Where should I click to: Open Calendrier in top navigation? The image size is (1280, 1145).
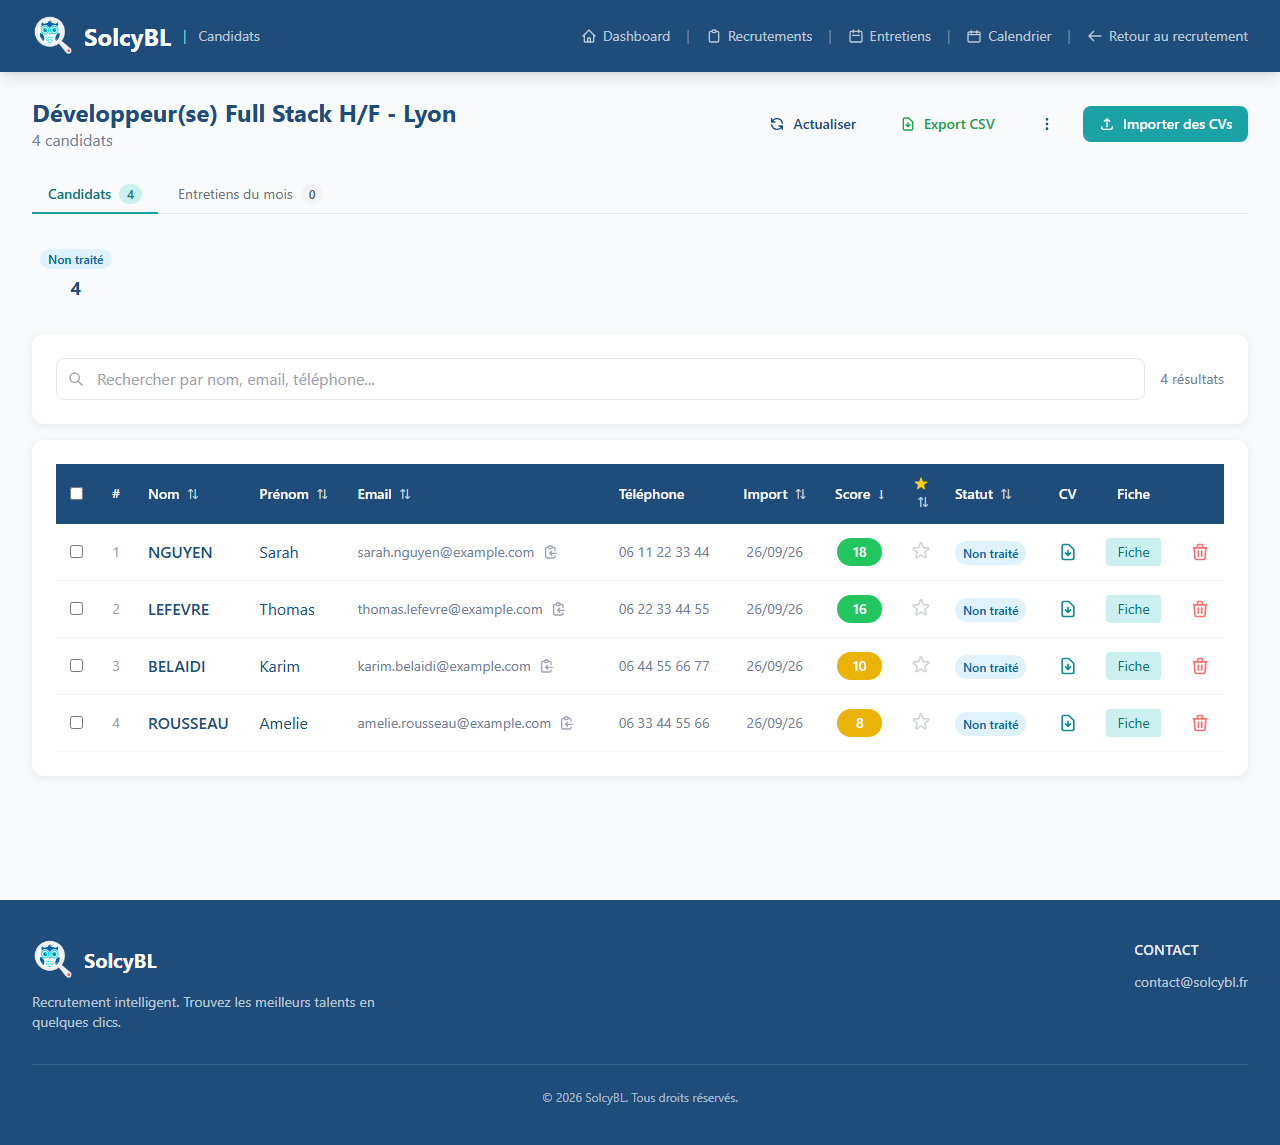(1009, 36)
